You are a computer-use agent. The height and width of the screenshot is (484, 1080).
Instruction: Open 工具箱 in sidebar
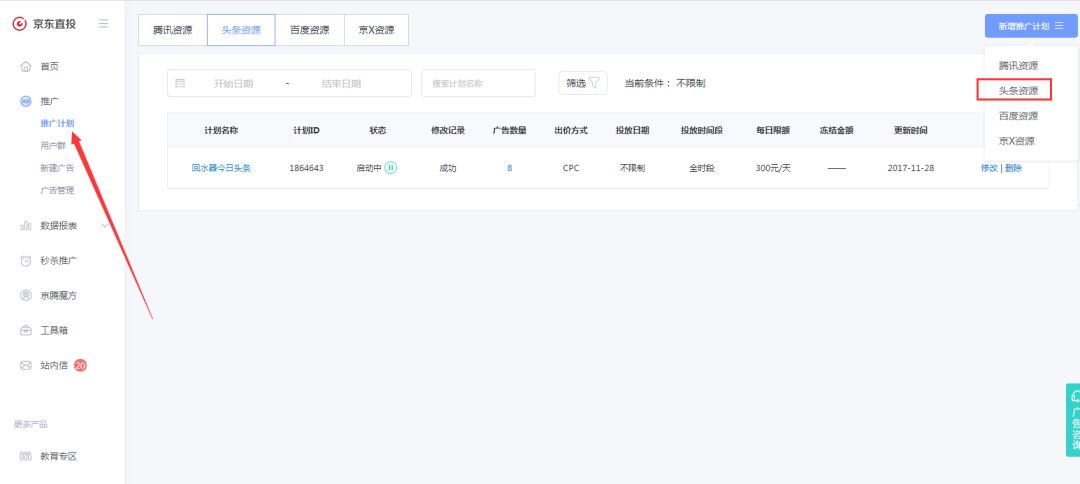[54, 330]
